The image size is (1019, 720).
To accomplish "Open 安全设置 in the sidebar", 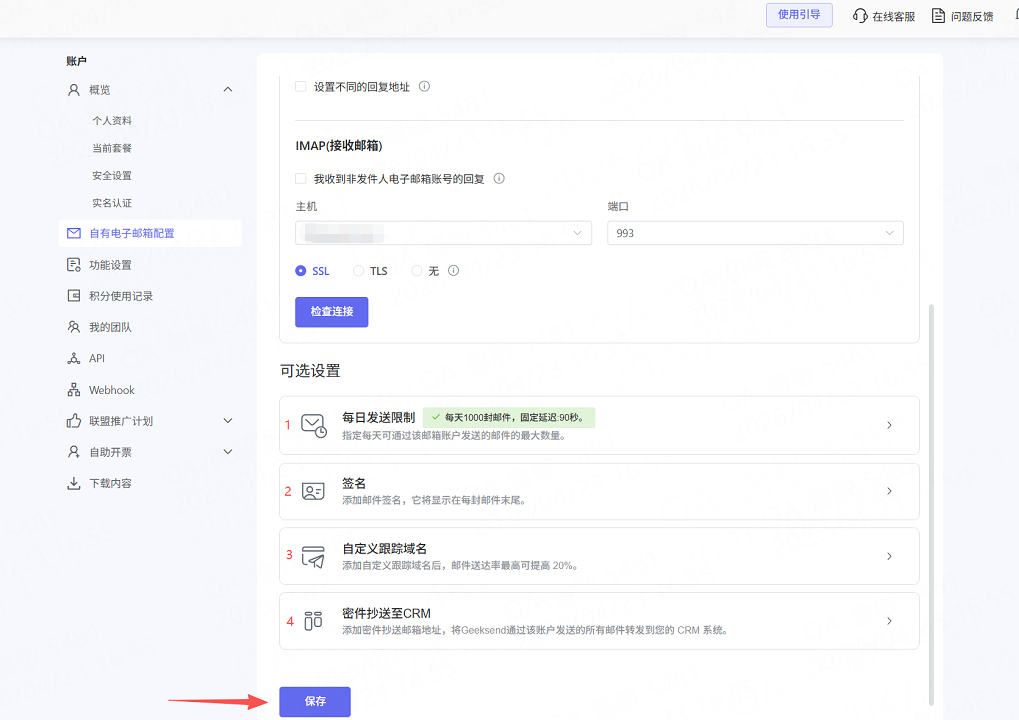I will tap(112, 175).
